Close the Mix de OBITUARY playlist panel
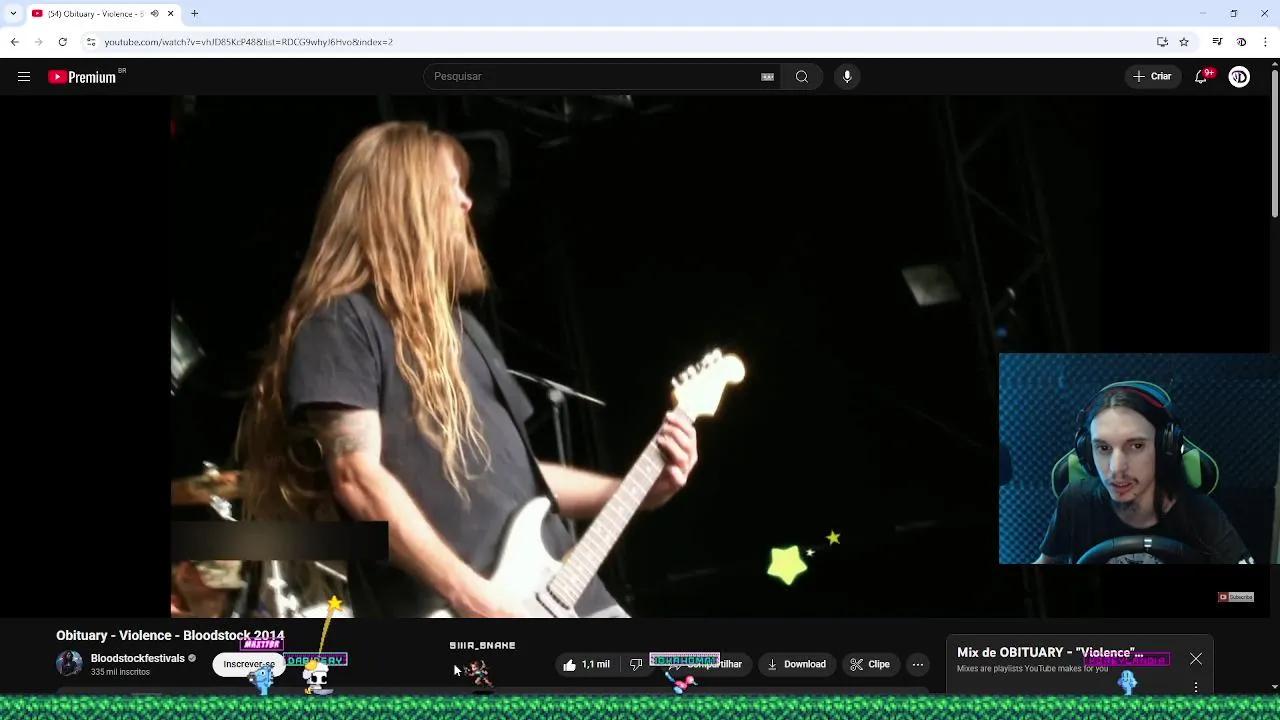The image size is (1280, 720). (x=1196, y=659)
